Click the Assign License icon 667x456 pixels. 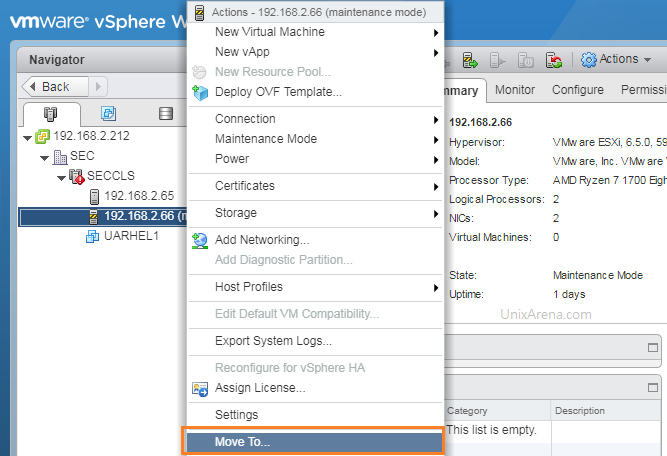tap(200, 388)
